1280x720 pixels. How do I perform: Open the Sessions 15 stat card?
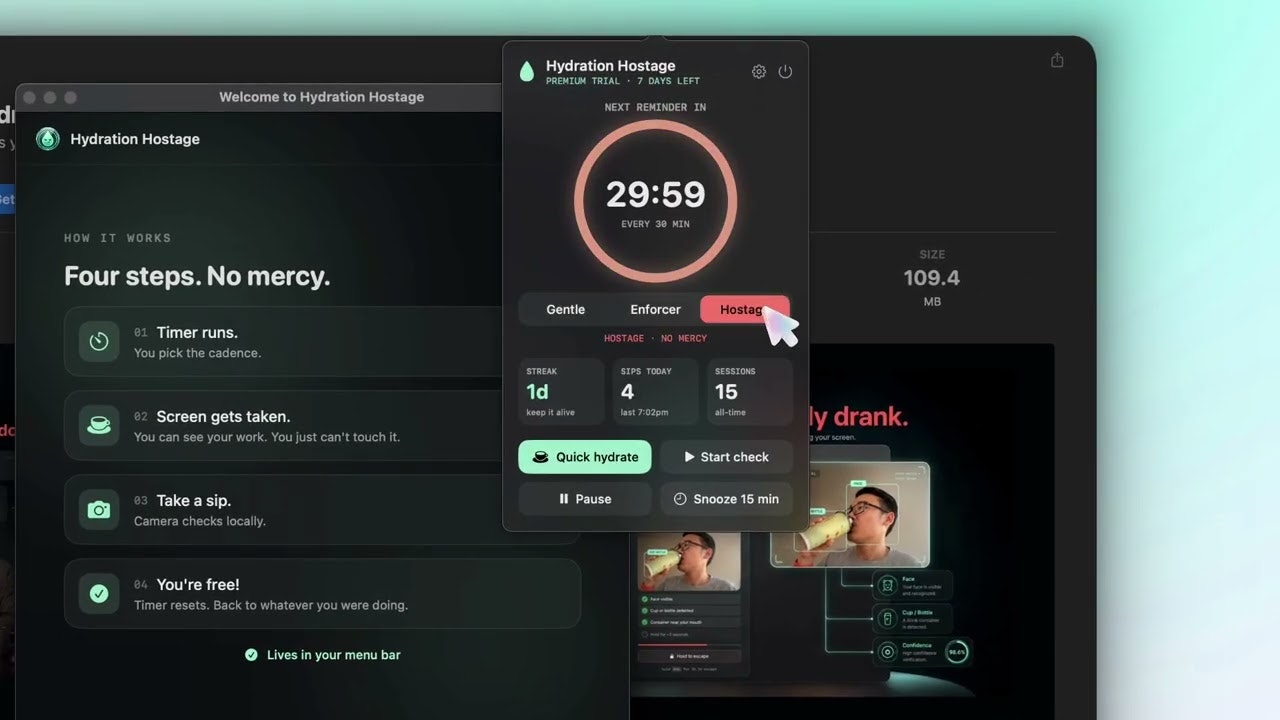[x=749, y=392]
